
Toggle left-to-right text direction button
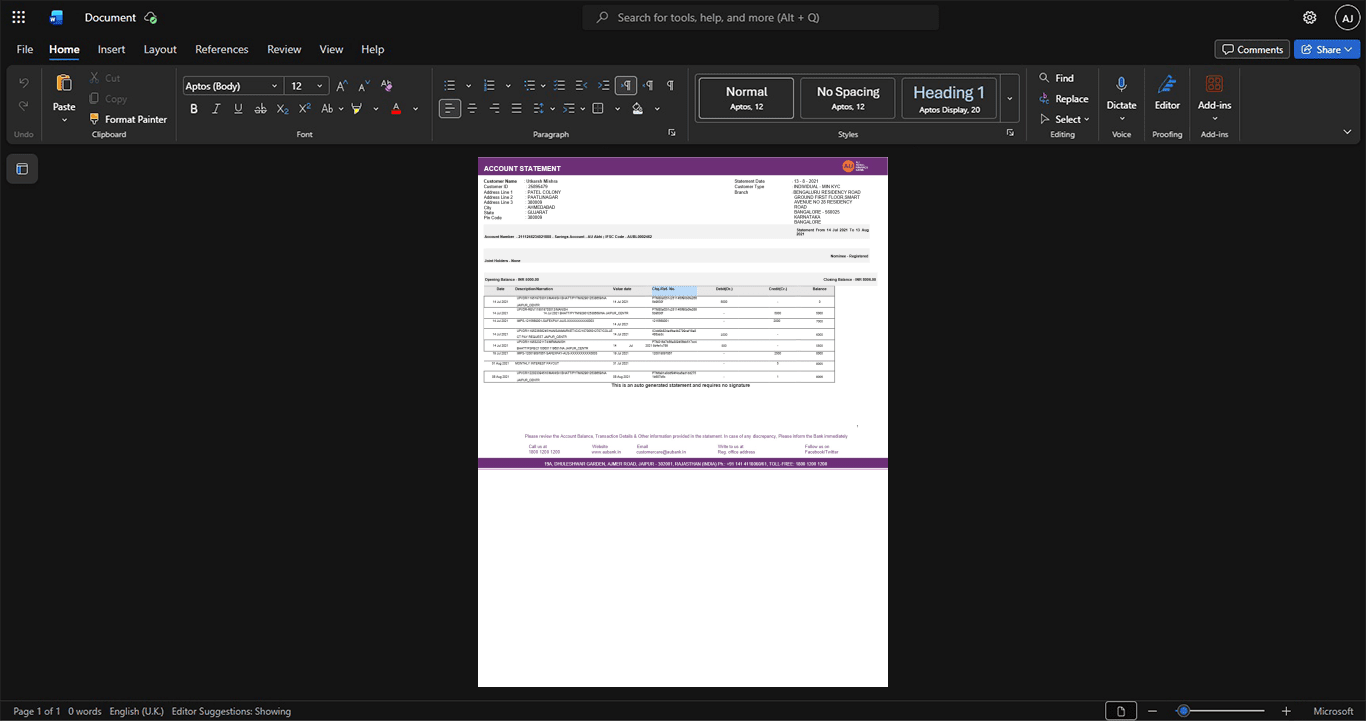pyautogui.click(x=626, y=85)
